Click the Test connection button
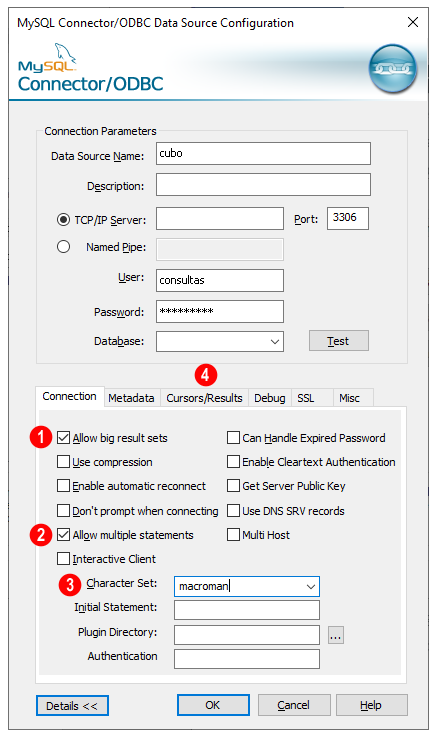Screen dimensions: 439x741 (x=338, y=341)
